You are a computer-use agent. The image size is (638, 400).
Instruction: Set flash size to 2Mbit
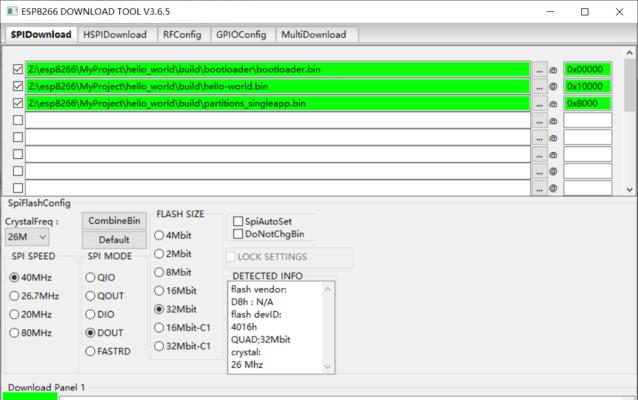tap(159, 254)
